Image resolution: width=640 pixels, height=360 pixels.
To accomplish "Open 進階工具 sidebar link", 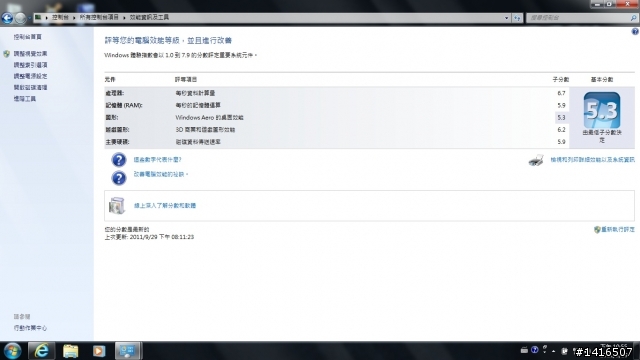I will tap(25, 99).
